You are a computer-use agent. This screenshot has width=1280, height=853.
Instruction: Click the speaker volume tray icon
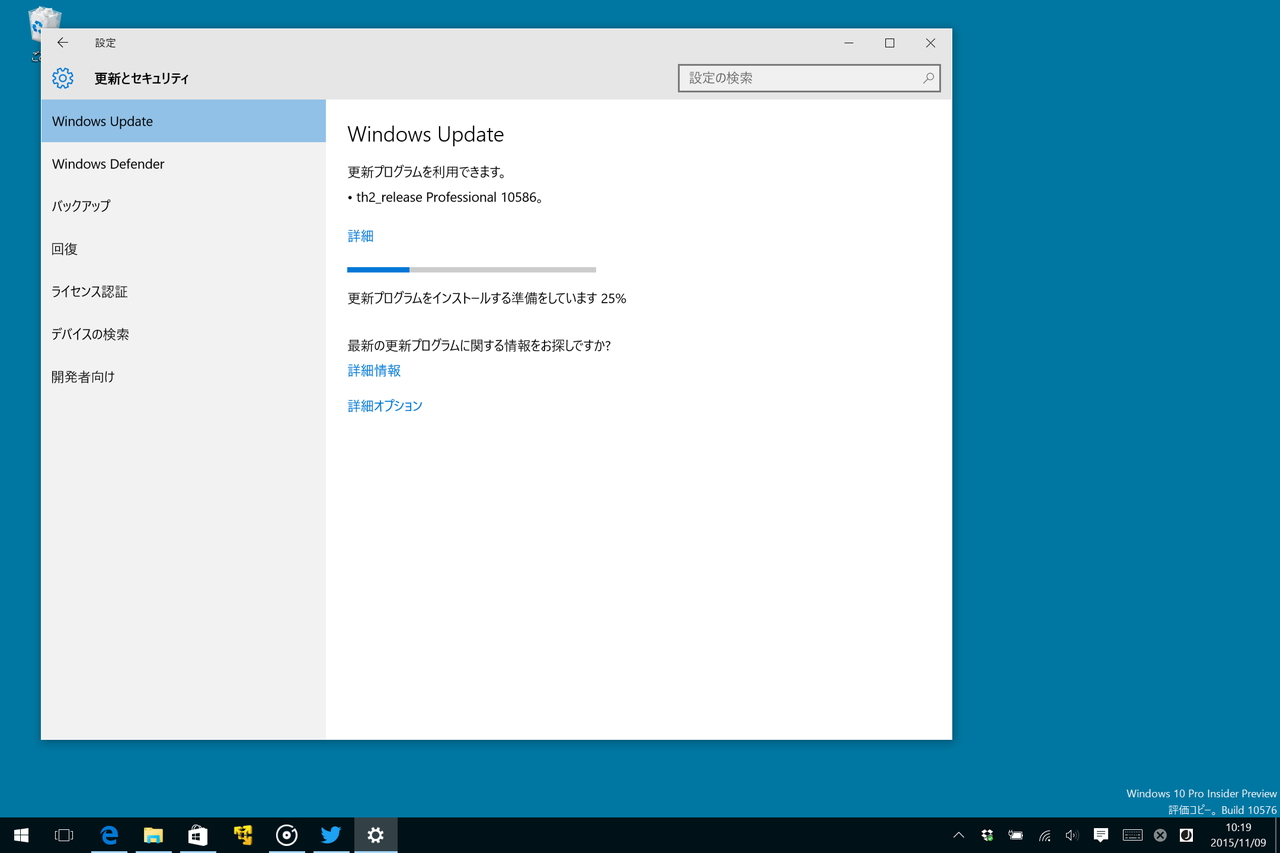point(1072,835)
